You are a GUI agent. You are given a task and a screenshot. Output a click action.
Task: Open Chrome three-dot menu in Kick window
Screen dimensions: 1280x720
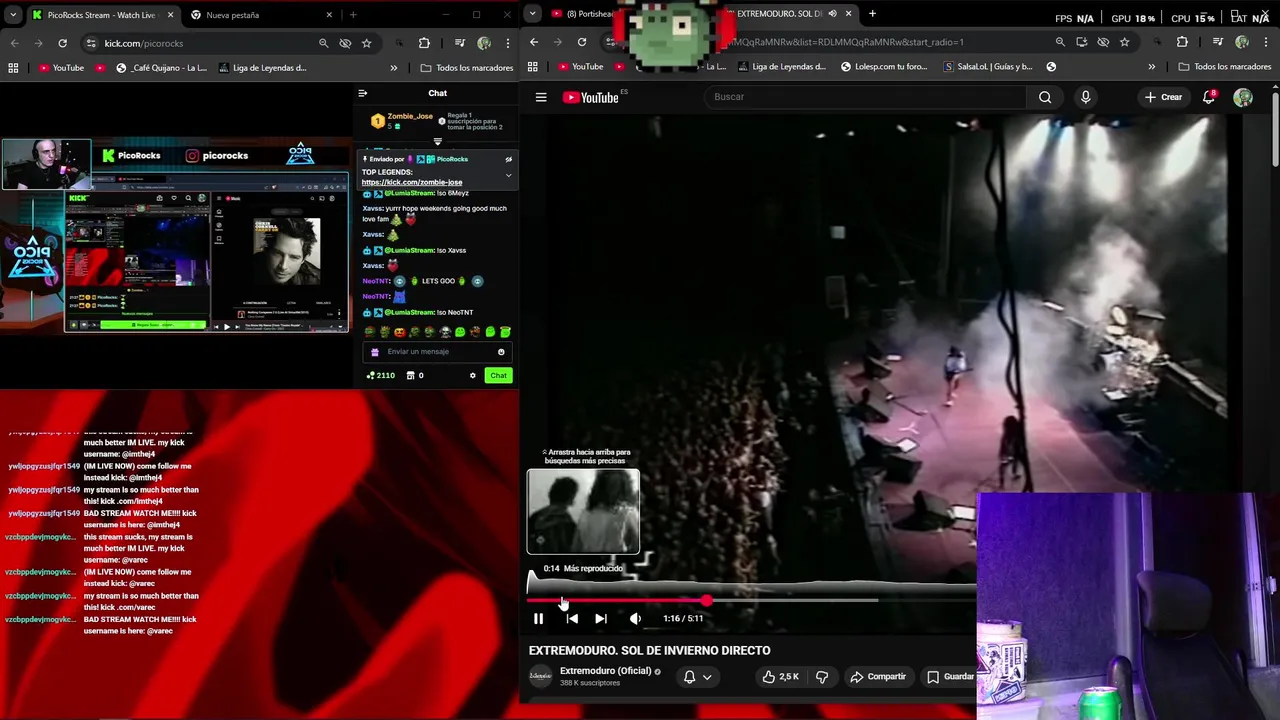click(508, 43)
